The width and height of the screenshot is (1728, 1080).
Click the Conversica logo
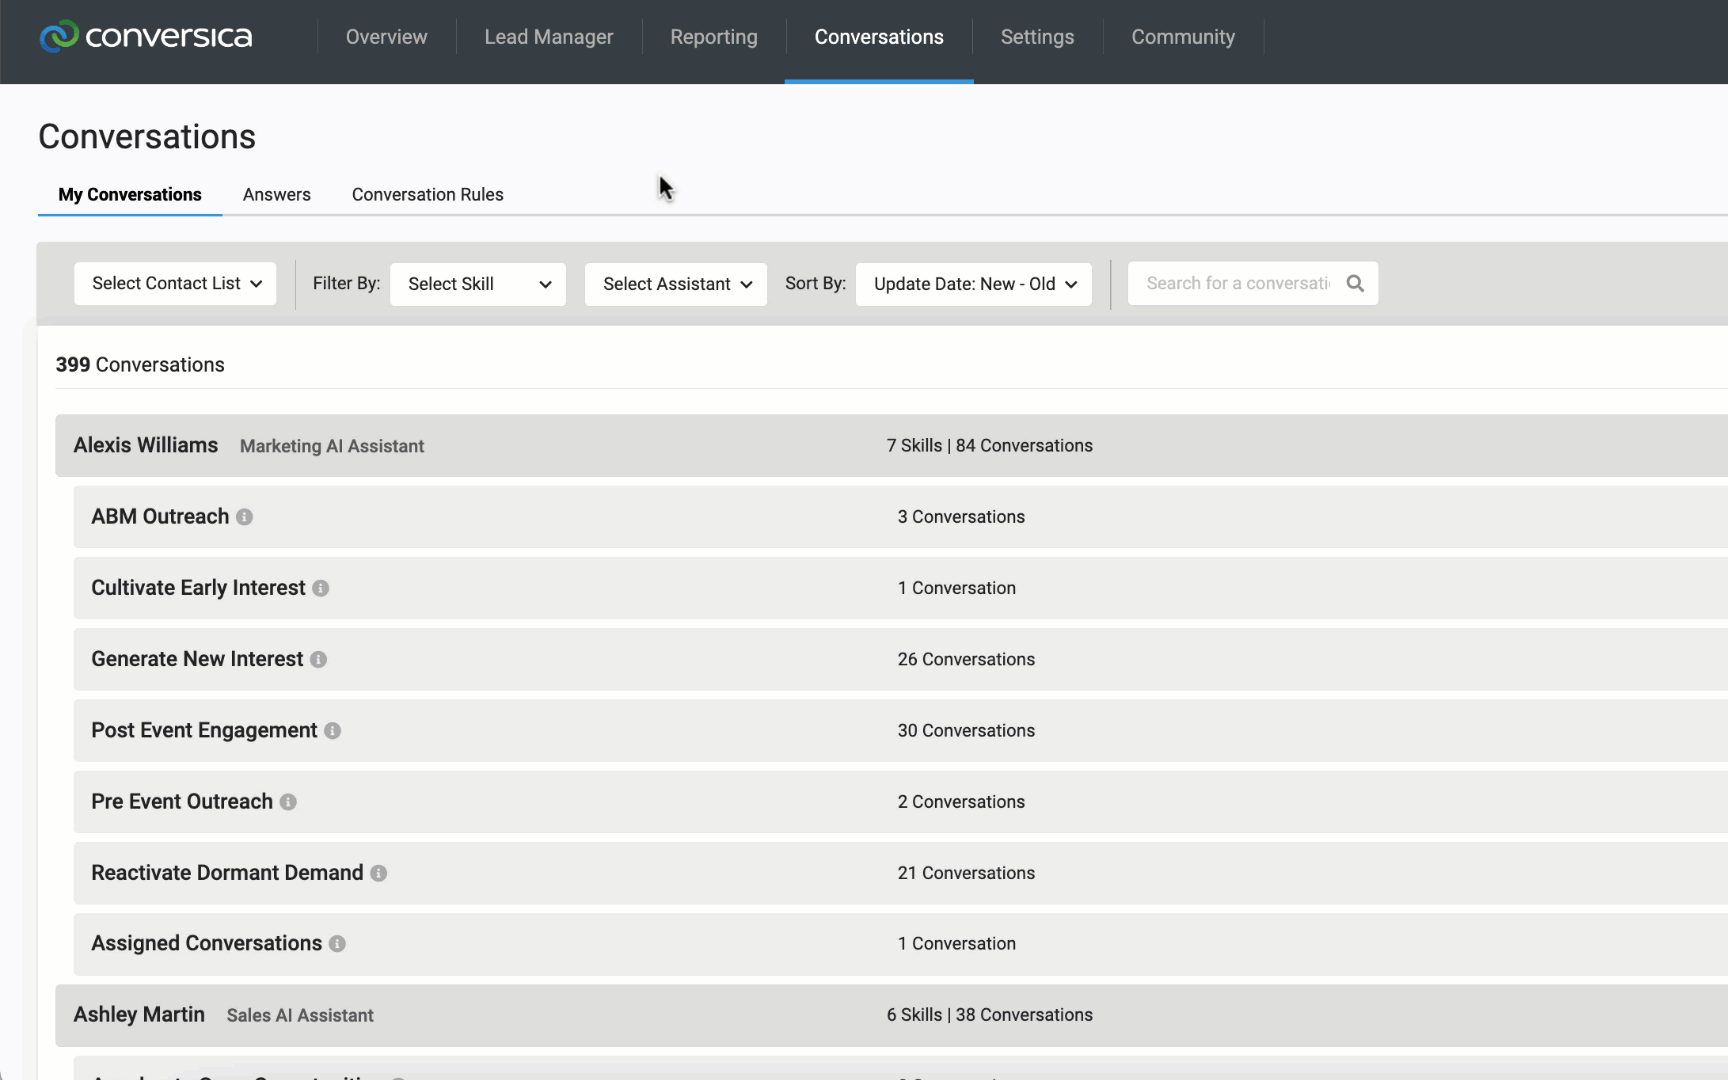point(146,37)
